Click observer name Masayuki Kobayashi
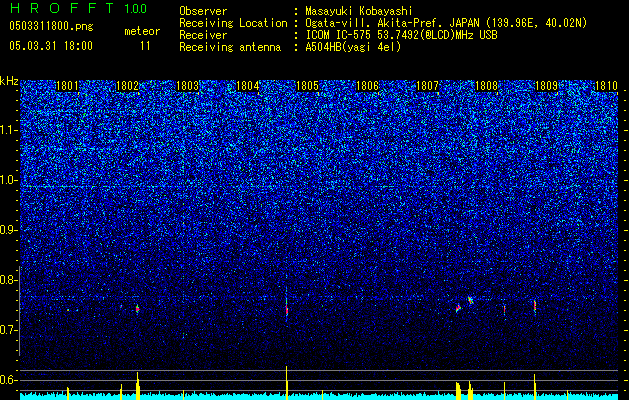The height and width of the screenshot is (400, 629). tap(359, 11)
